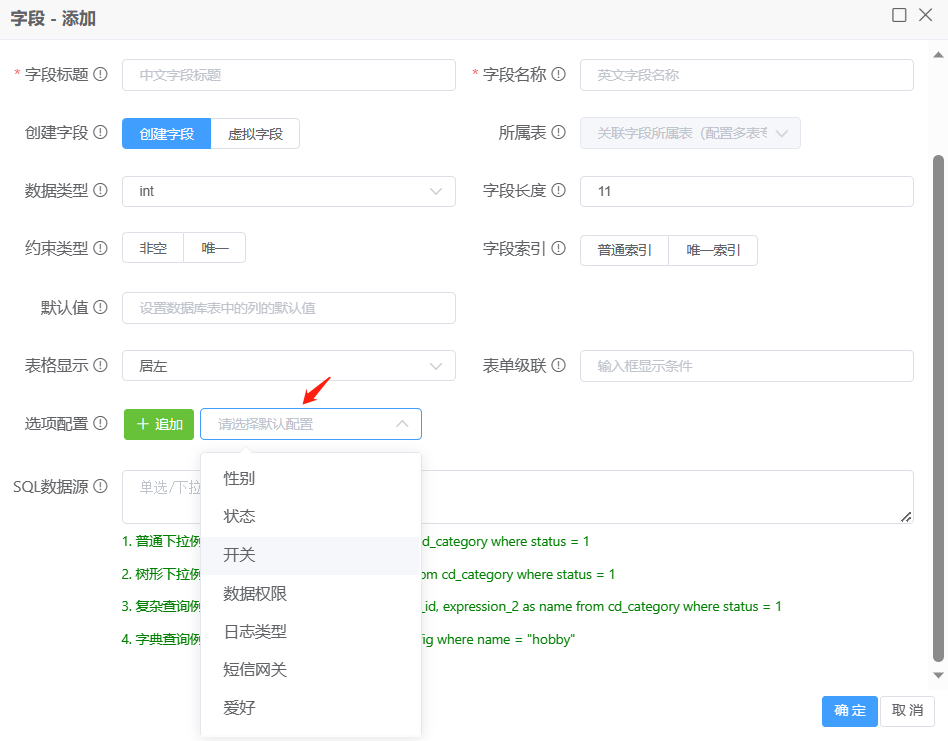Click the help icon beside 约束类型
The image size is (948, 741).
pyautogui.click(x=100, y=249)
